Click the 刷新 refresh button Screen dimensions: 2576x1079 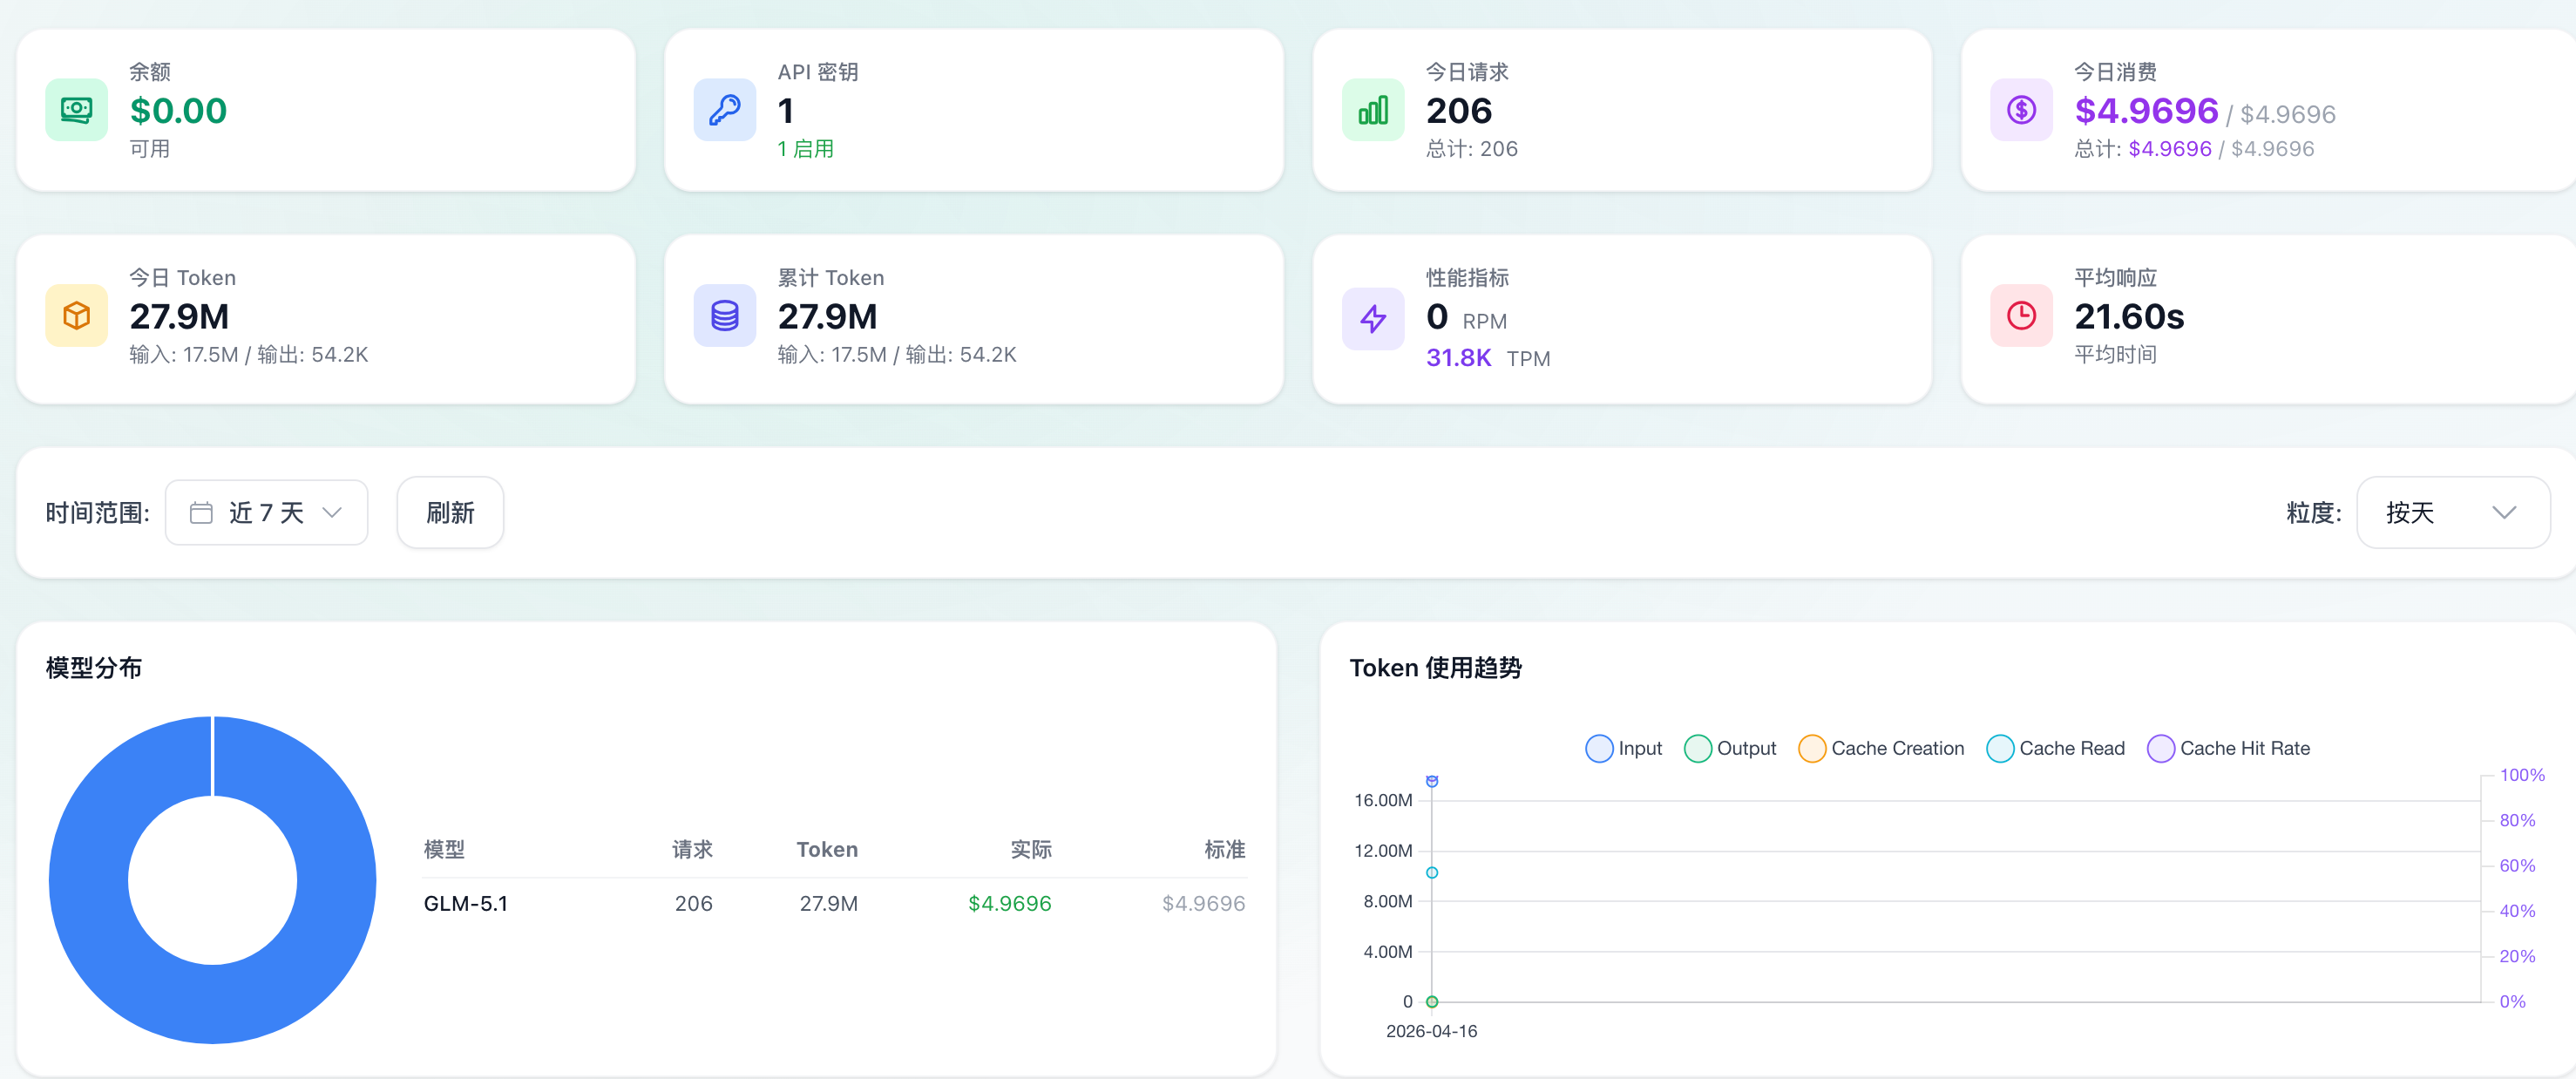(x=450, y=513)
